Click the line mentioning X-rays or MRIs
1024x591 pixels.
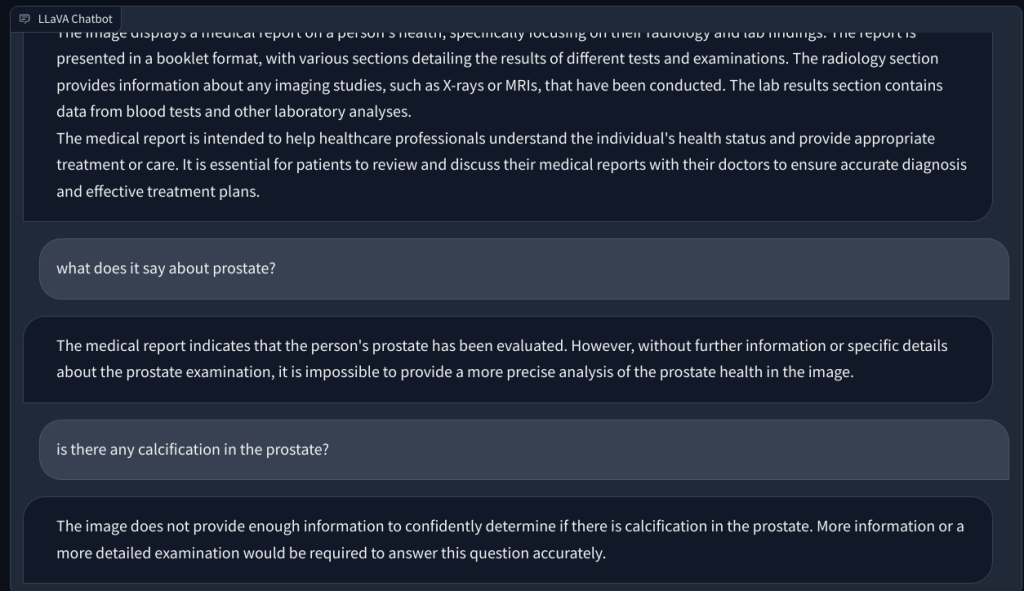coord(499,86)
